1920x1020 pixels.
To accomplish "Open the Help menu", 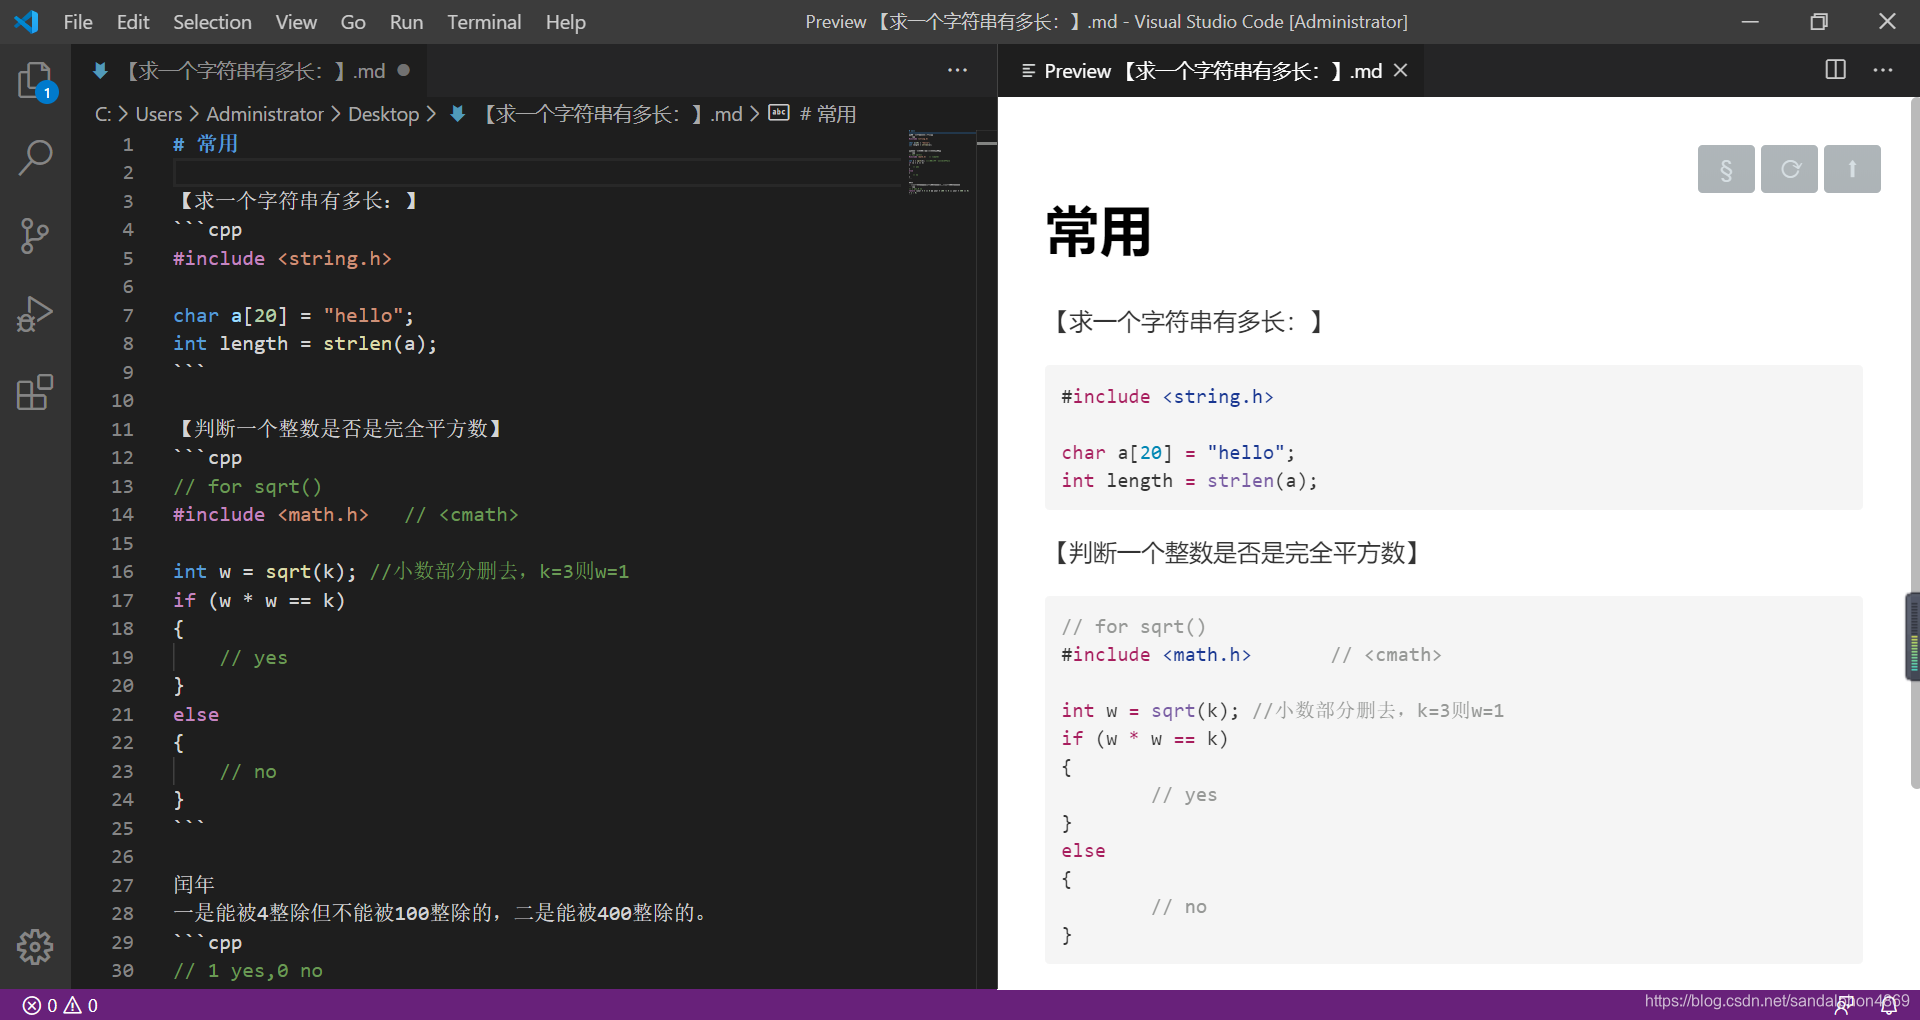I will click(565, 21).
